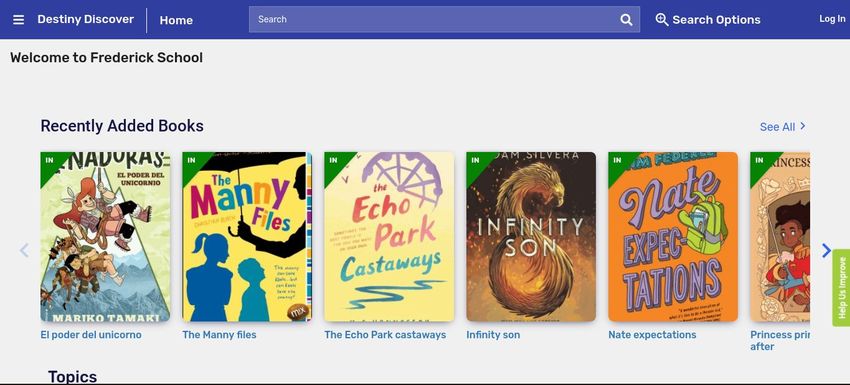Viewport: 850px width, 385px height.
Task: Click the magnifying glass search icon
Action: (x=626, y=20)
